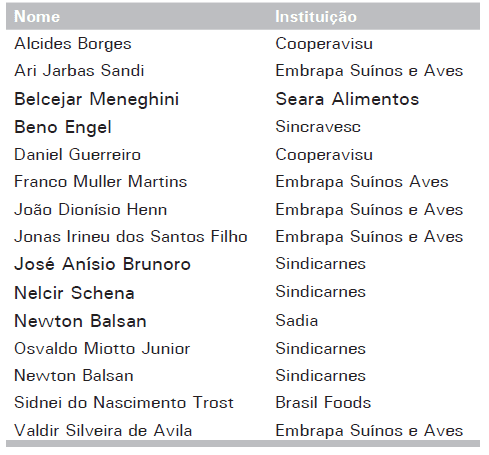Select the Ari Jarbas Sandi row

click(x=243, y=71)
